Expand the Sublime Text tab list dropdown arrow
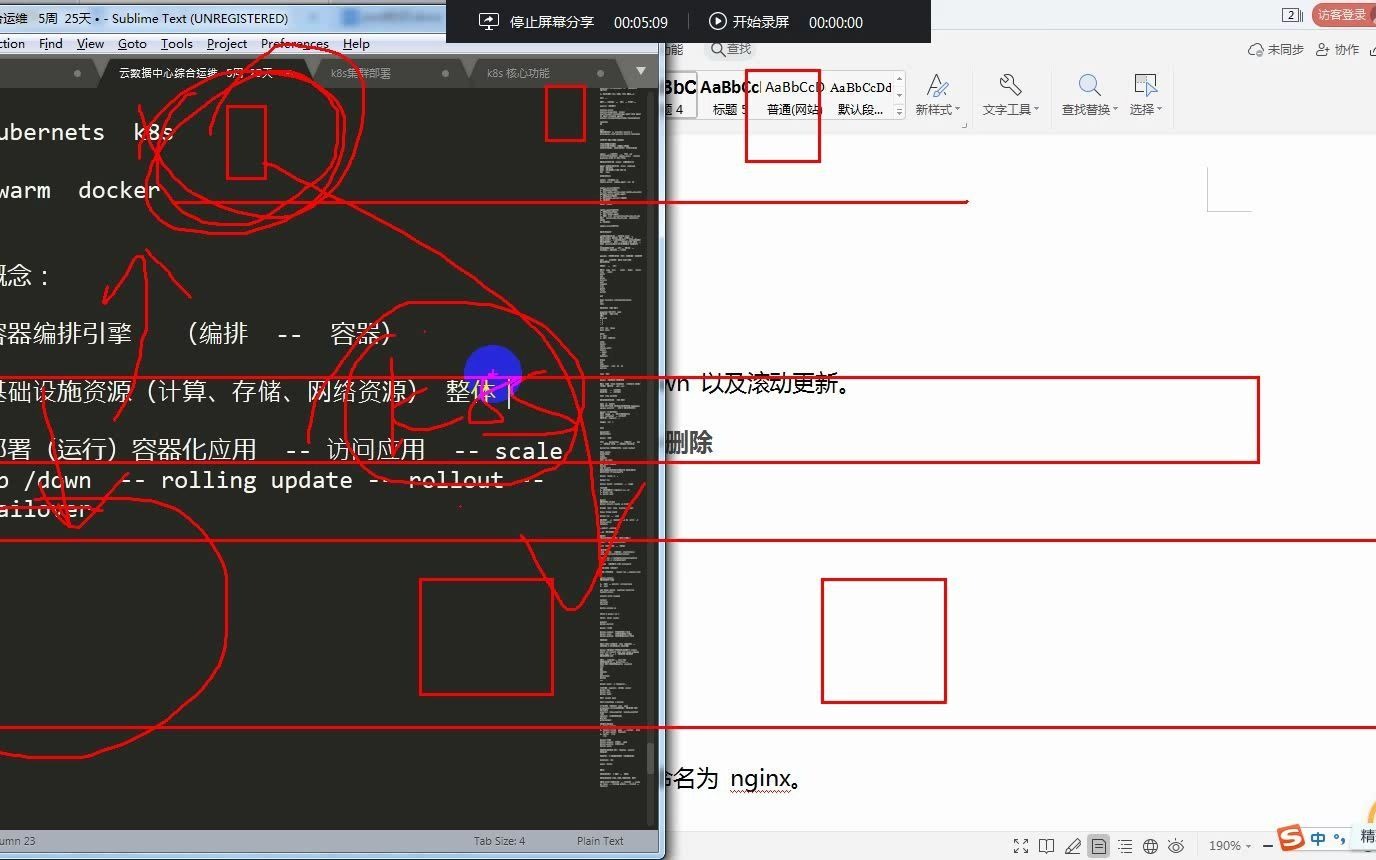This screenshot has width=1376, height=860. tap(641, 71)
